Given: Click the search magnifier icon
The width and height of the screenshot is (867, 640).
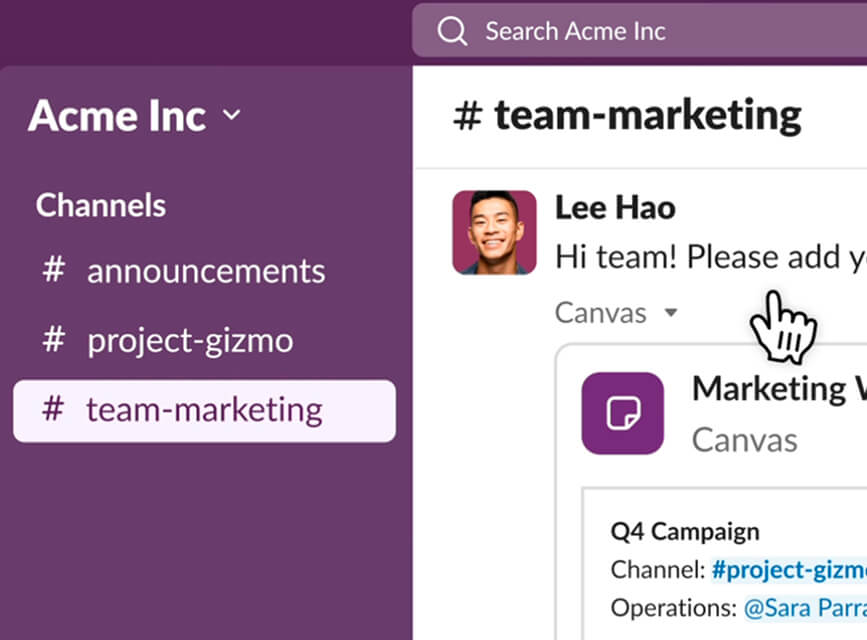Looking at the screenshot, I should [452, 31].
